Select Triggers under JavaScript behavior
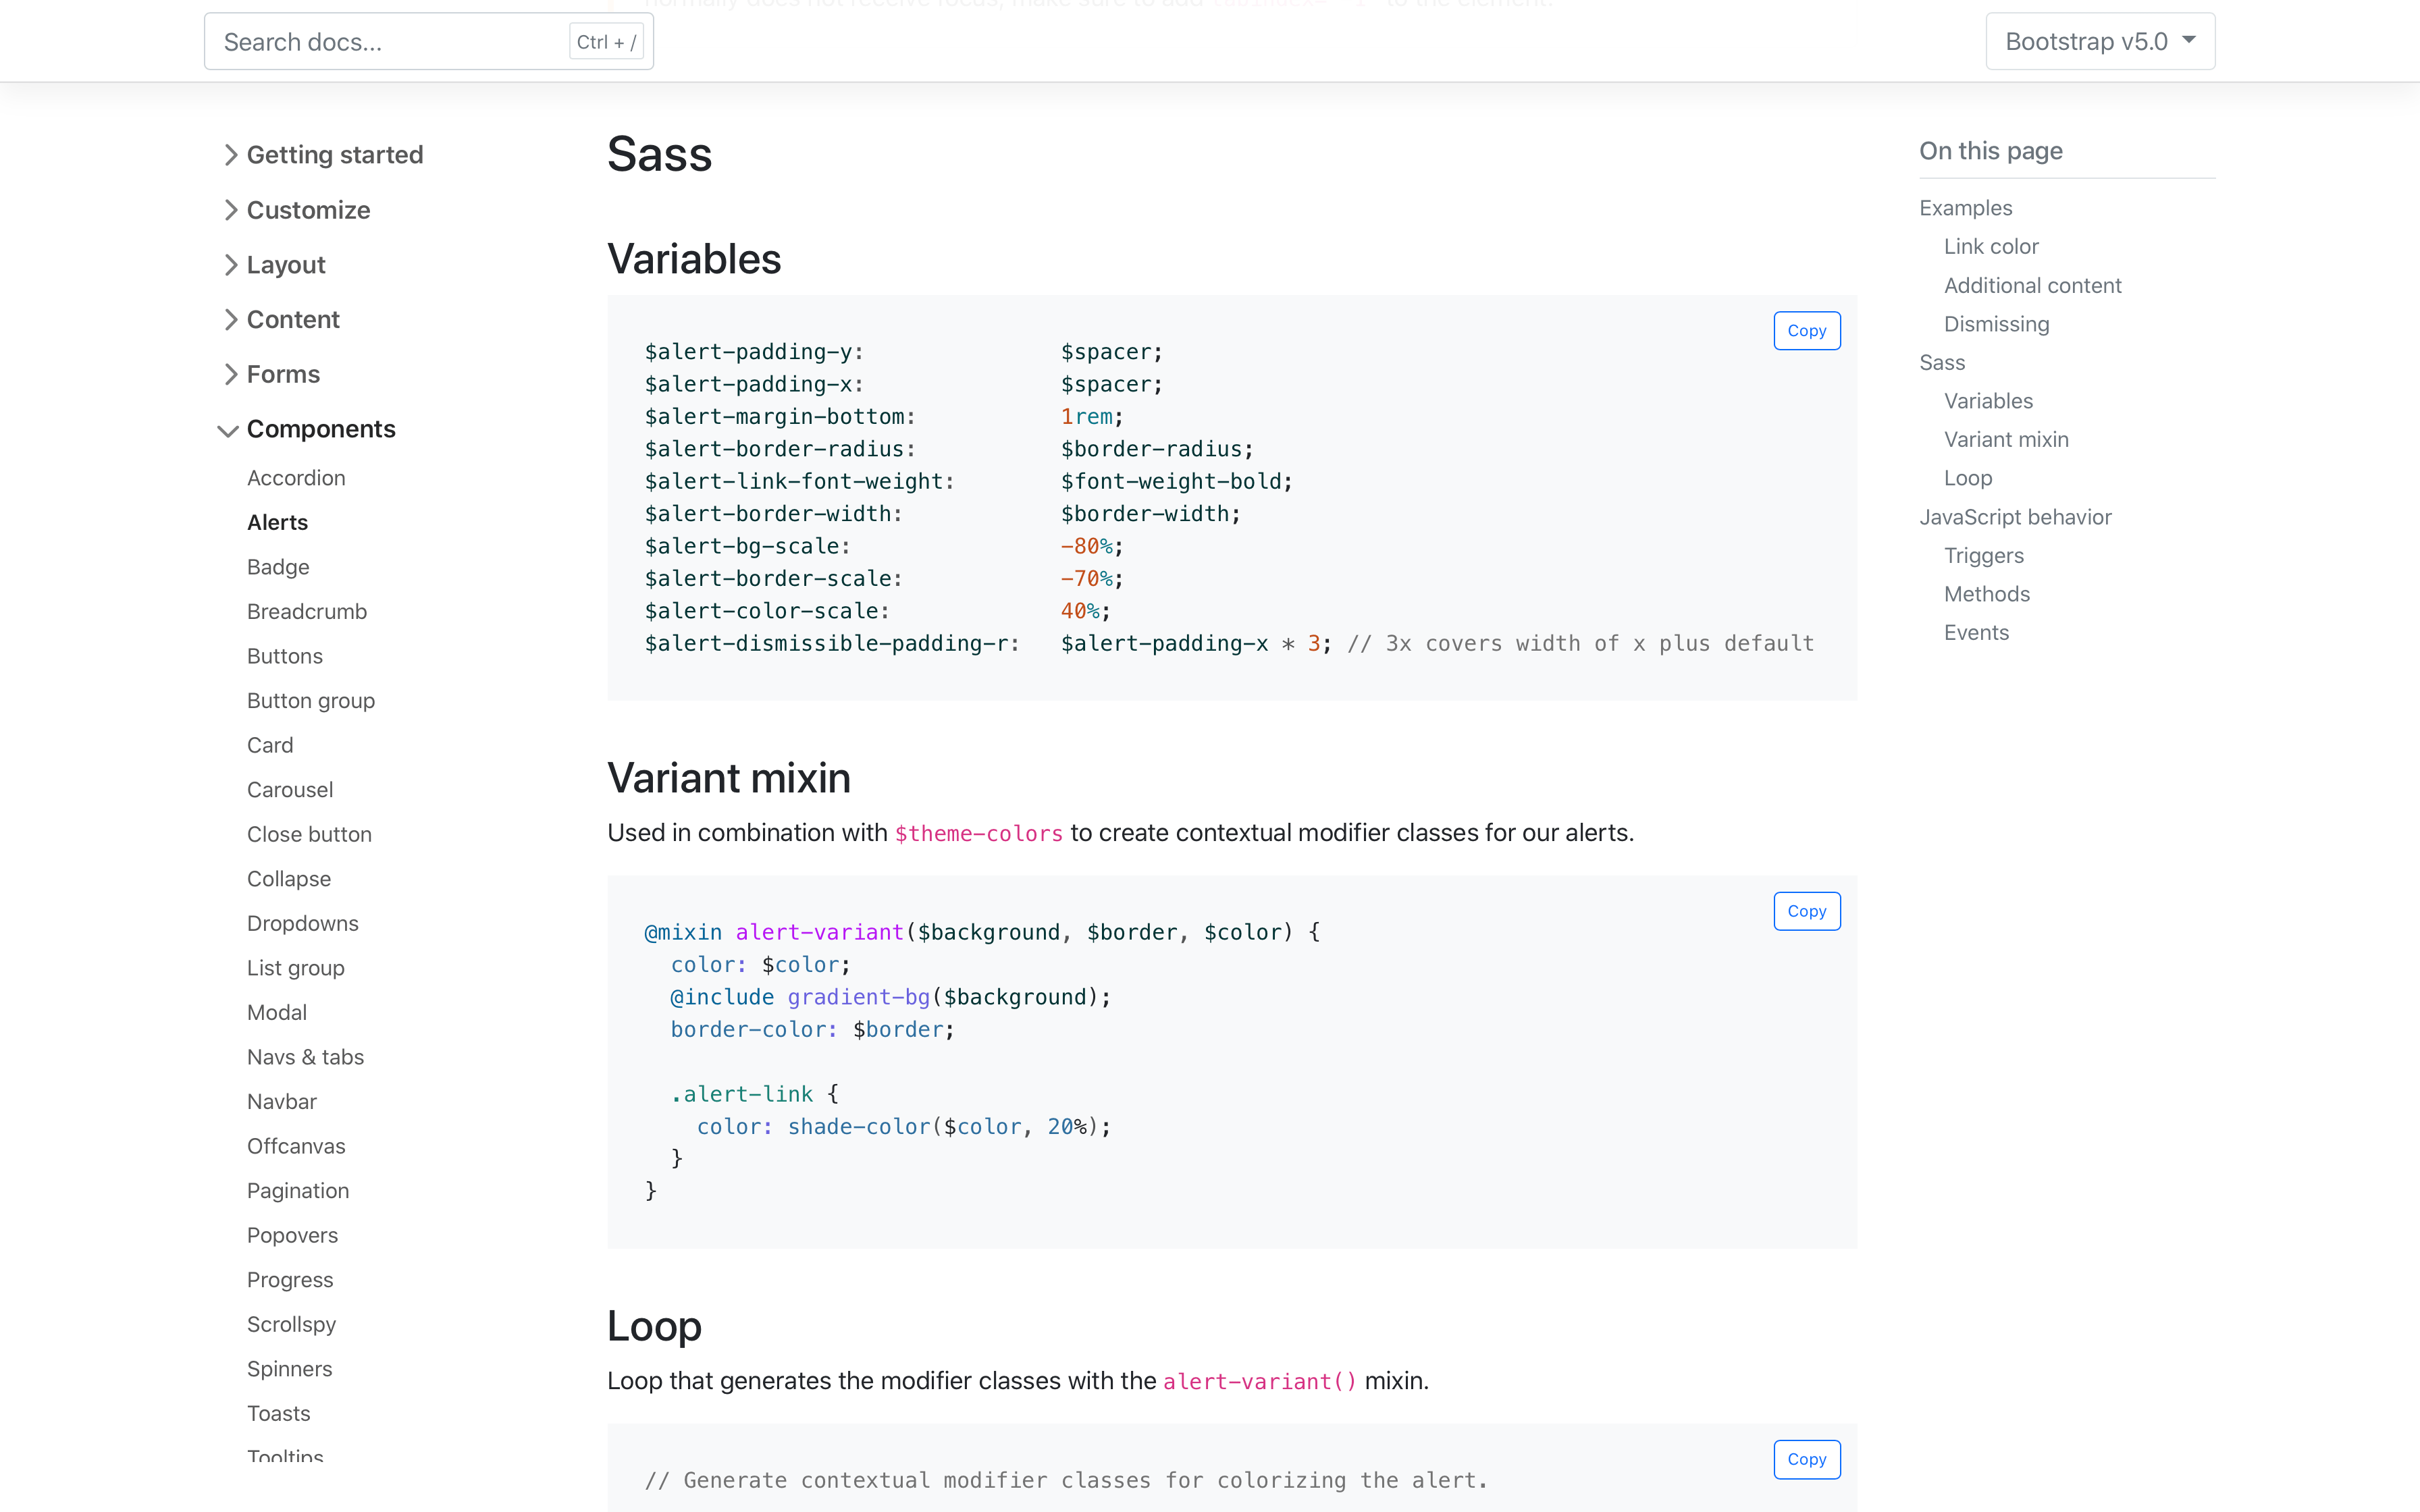The width and height of the screenshot is (2420, 1512). click(x=1984, y=554)
